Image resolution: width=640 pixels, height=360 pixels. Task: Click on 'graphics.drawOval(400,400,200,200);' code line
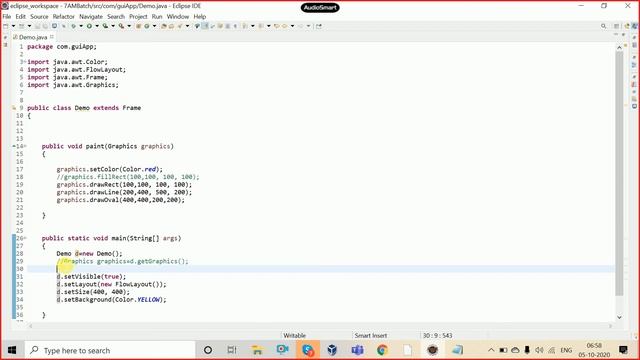(x=120, y=200)
